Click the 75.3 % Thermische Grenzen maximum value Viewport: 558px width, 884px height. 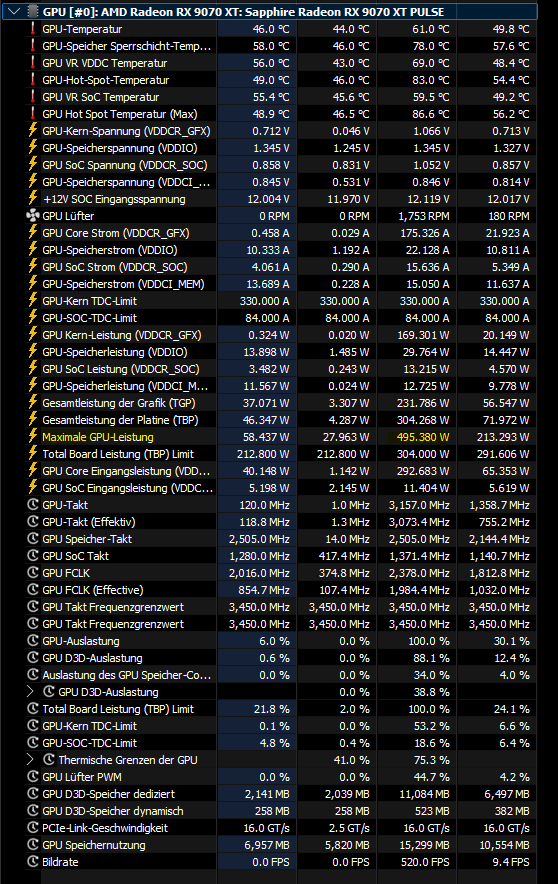(431, 760)
